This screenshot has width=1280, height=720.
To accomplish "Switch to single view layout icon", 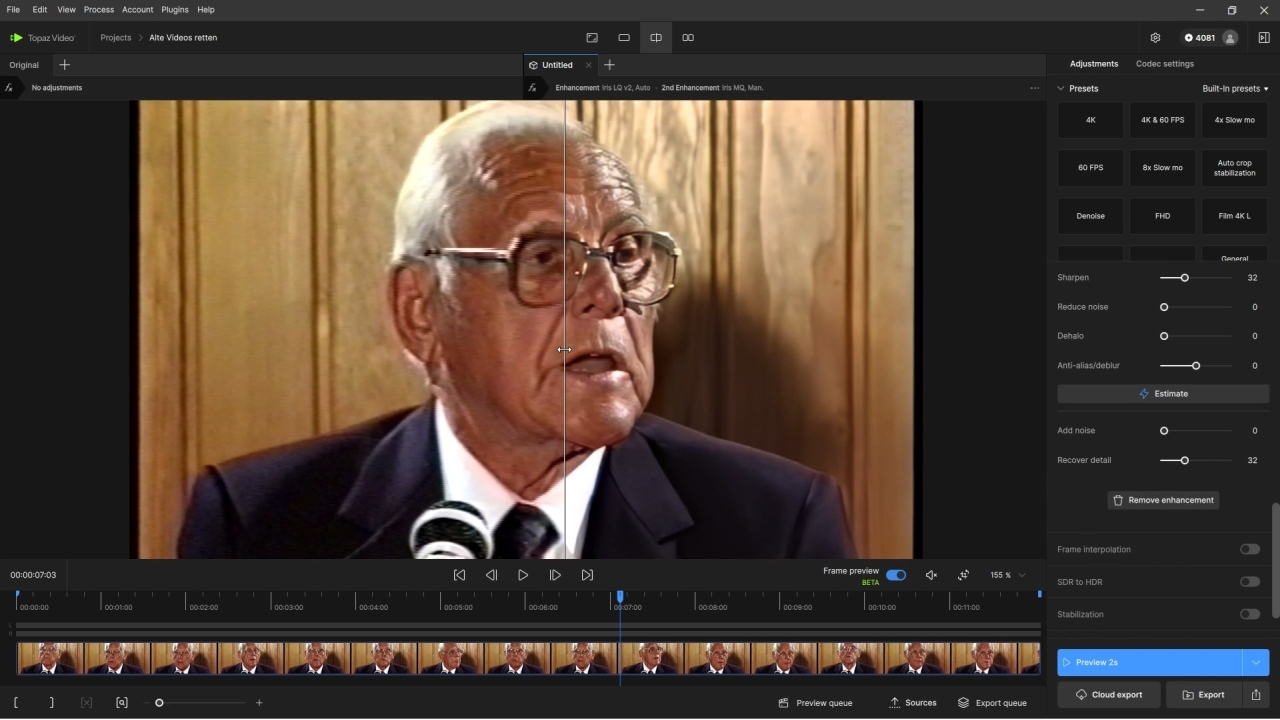I will click(624, 38).
